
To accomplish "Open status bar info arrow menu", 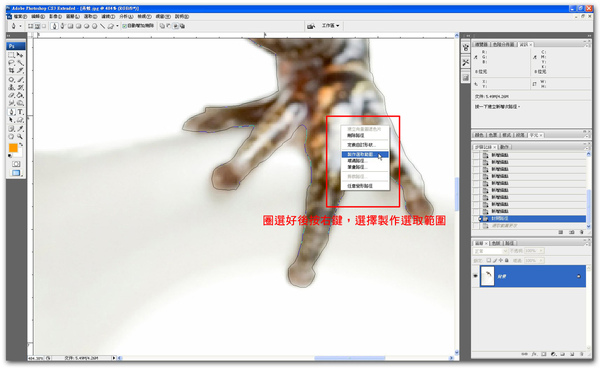I will click(x=114, y=358).
